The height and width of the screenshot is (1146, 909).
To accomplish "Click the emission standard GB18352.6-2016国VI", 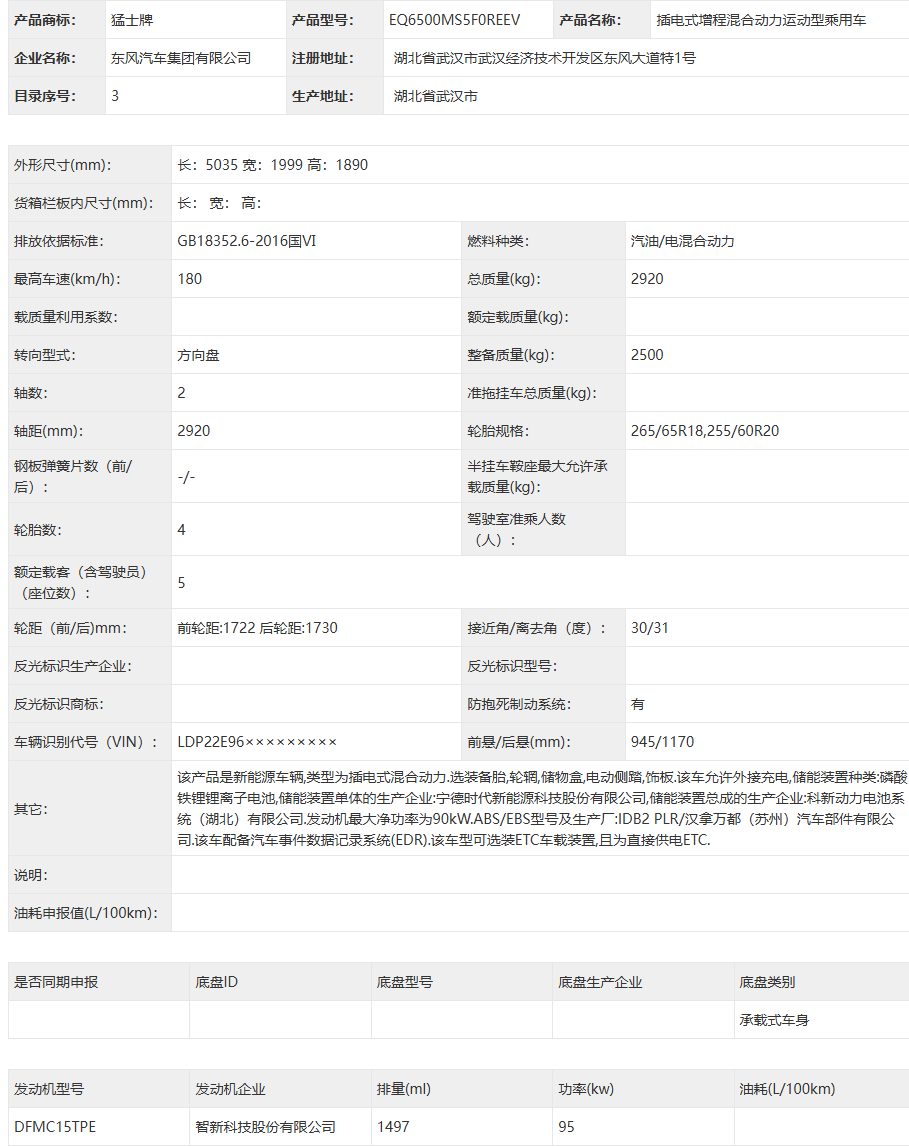I will point(247,241).
